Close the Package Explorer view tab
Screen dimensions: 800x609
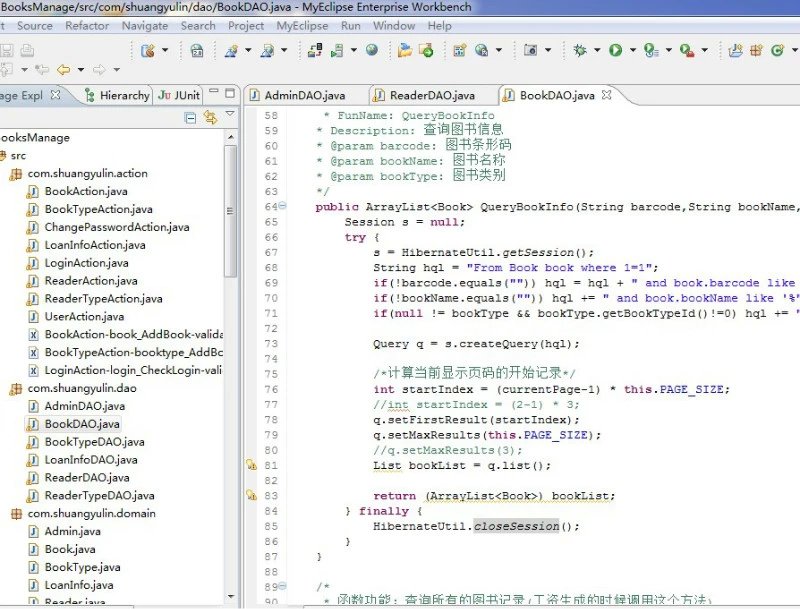pyautogui.click(x=56, y=95)
